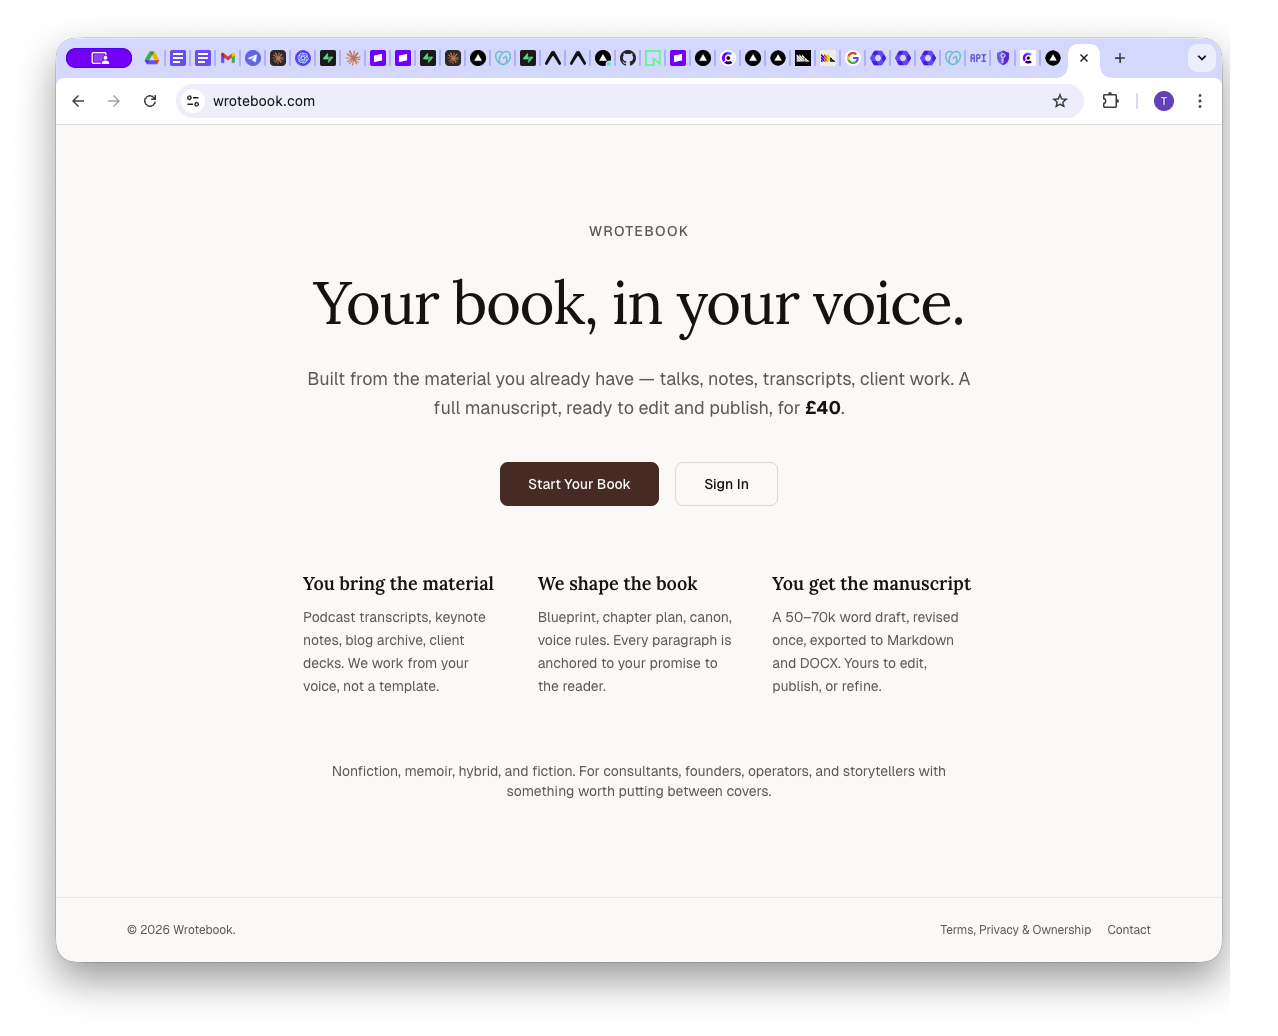Click the '© 2026 Wrotebook.' footer text

181,930
